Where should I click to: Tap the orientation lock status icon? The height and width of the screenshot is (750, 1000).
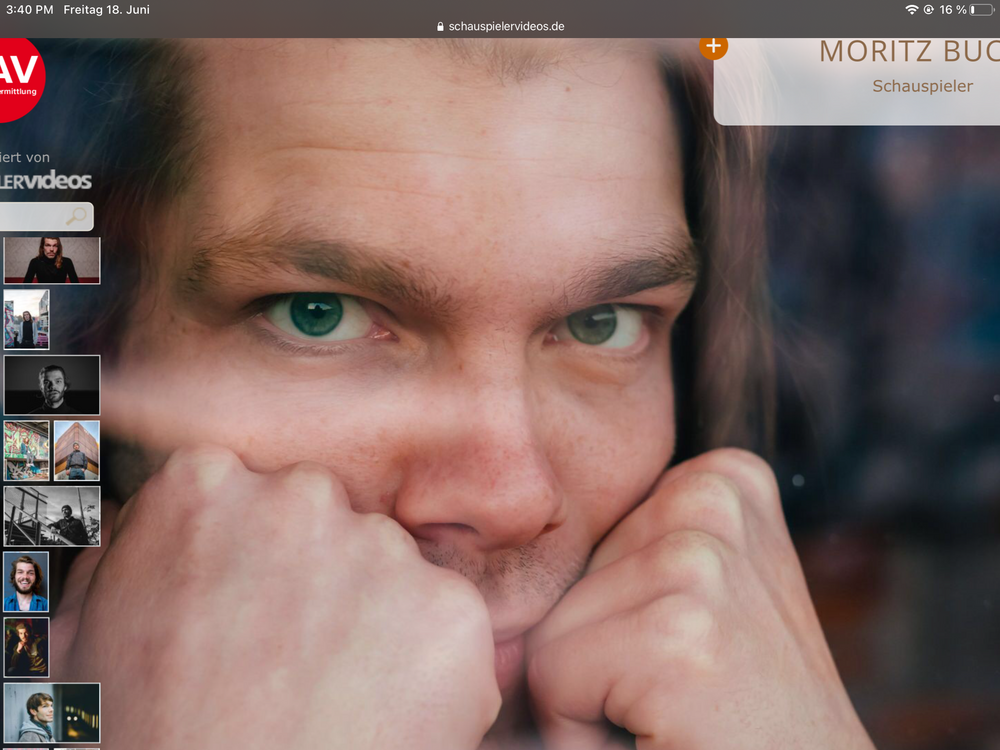929,10
